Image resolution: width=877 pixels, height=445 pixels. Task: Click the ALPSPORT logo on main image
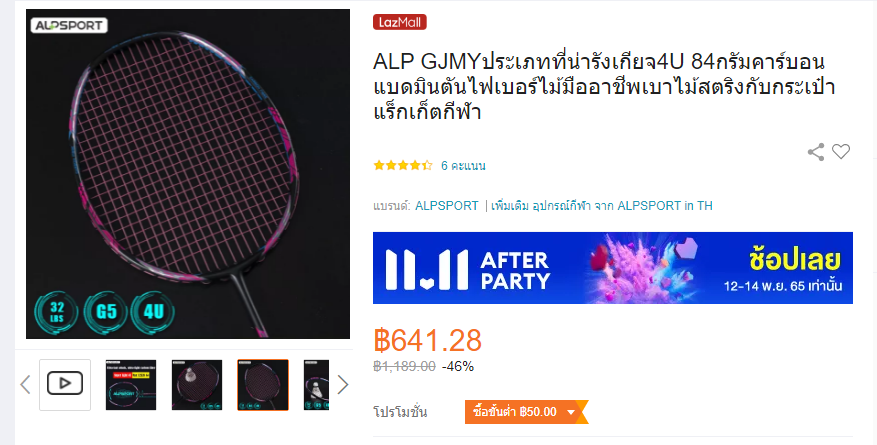pos(69,25)
